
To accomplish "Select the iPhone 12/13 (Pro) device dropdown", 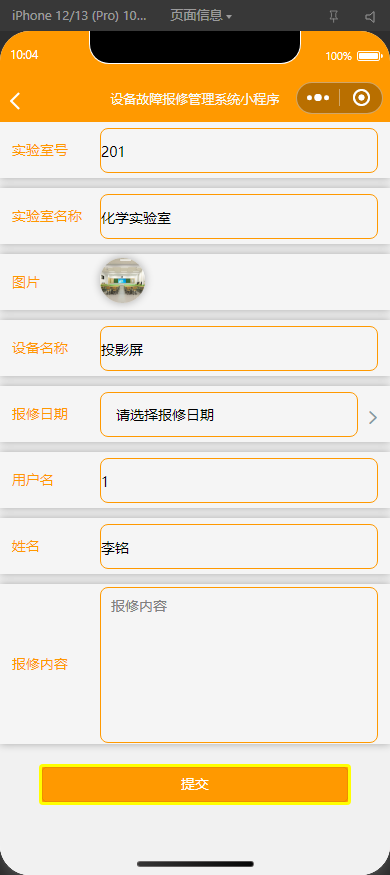I will point(79,16).
